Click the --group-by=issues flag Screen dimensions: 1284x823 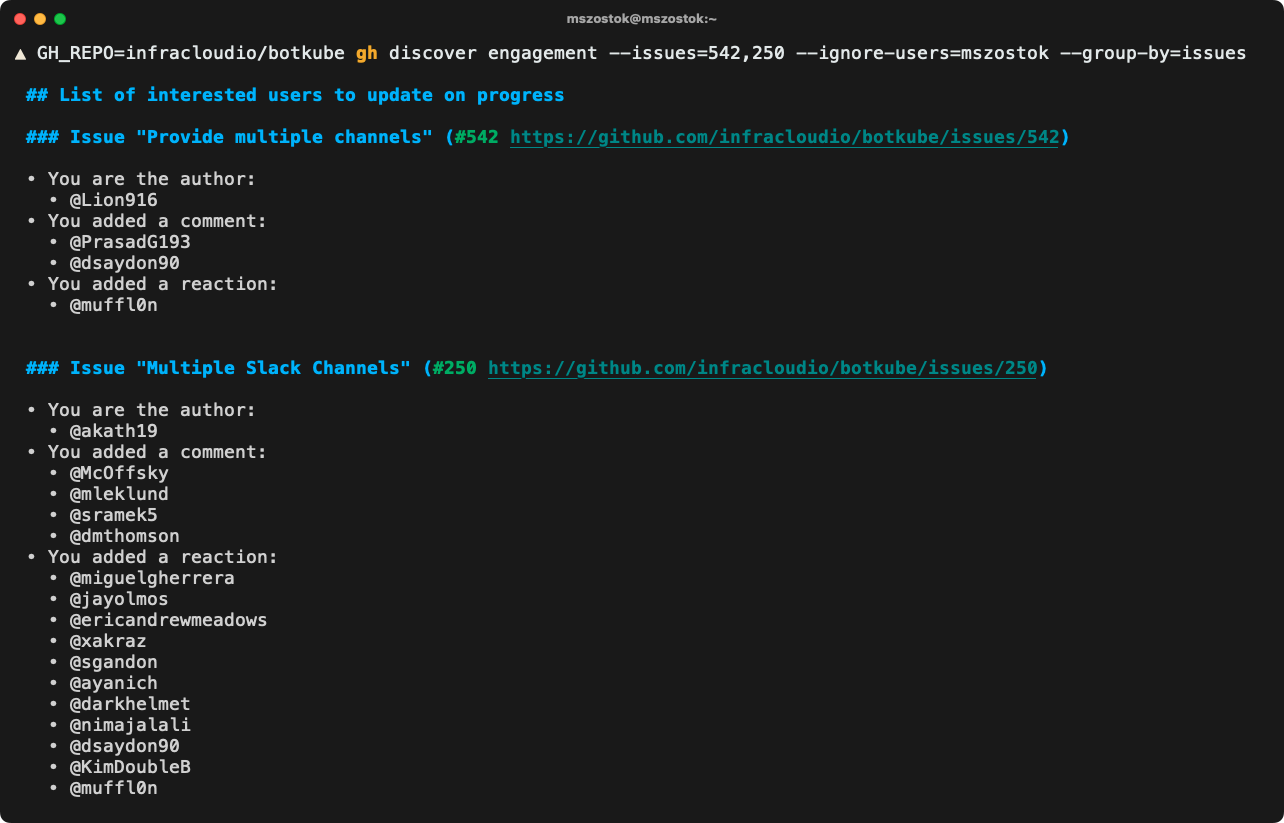[x=1153, y=53]
